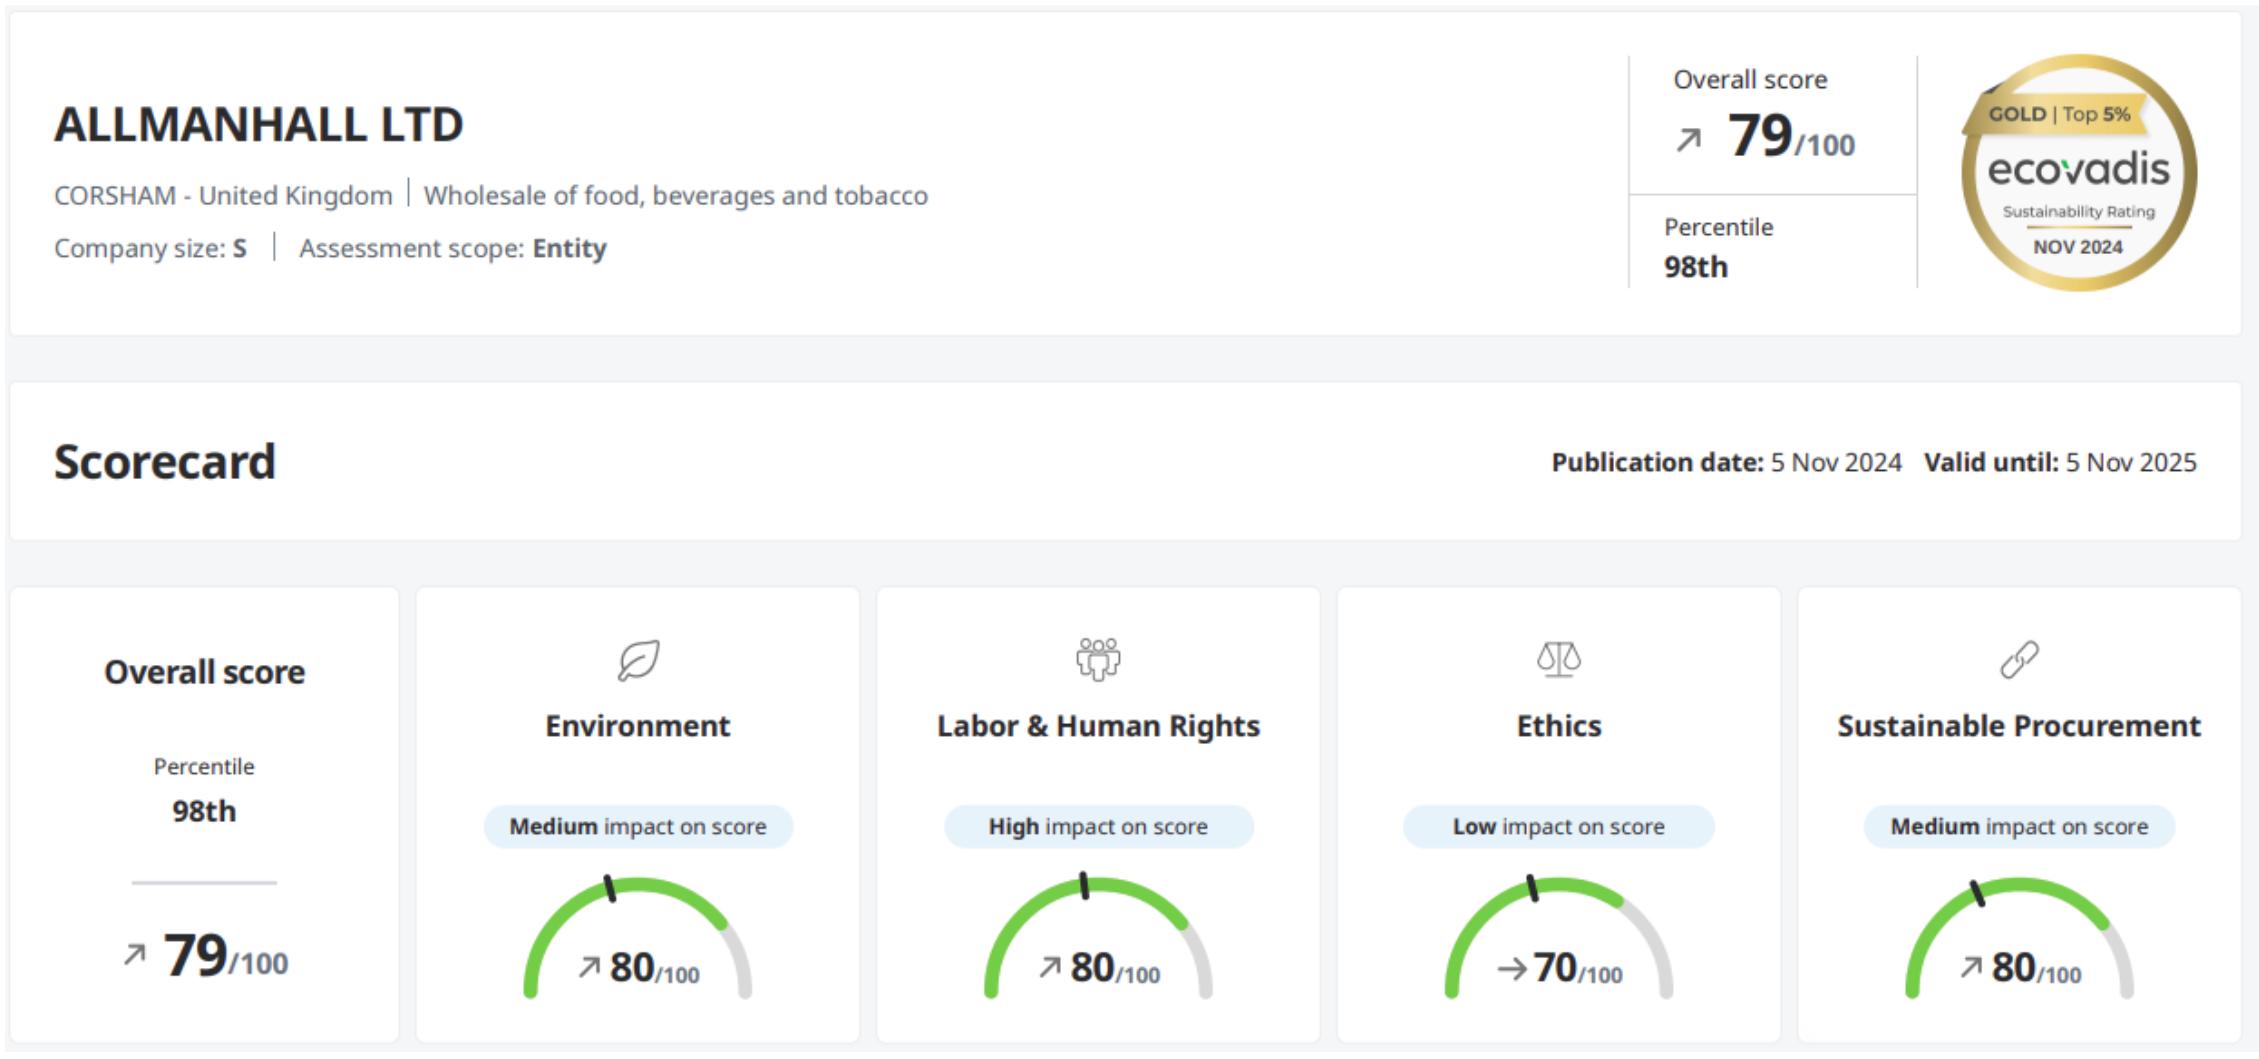Click the Medium impact badge under Environment
2259x1059 pixels.
point(638,827)
